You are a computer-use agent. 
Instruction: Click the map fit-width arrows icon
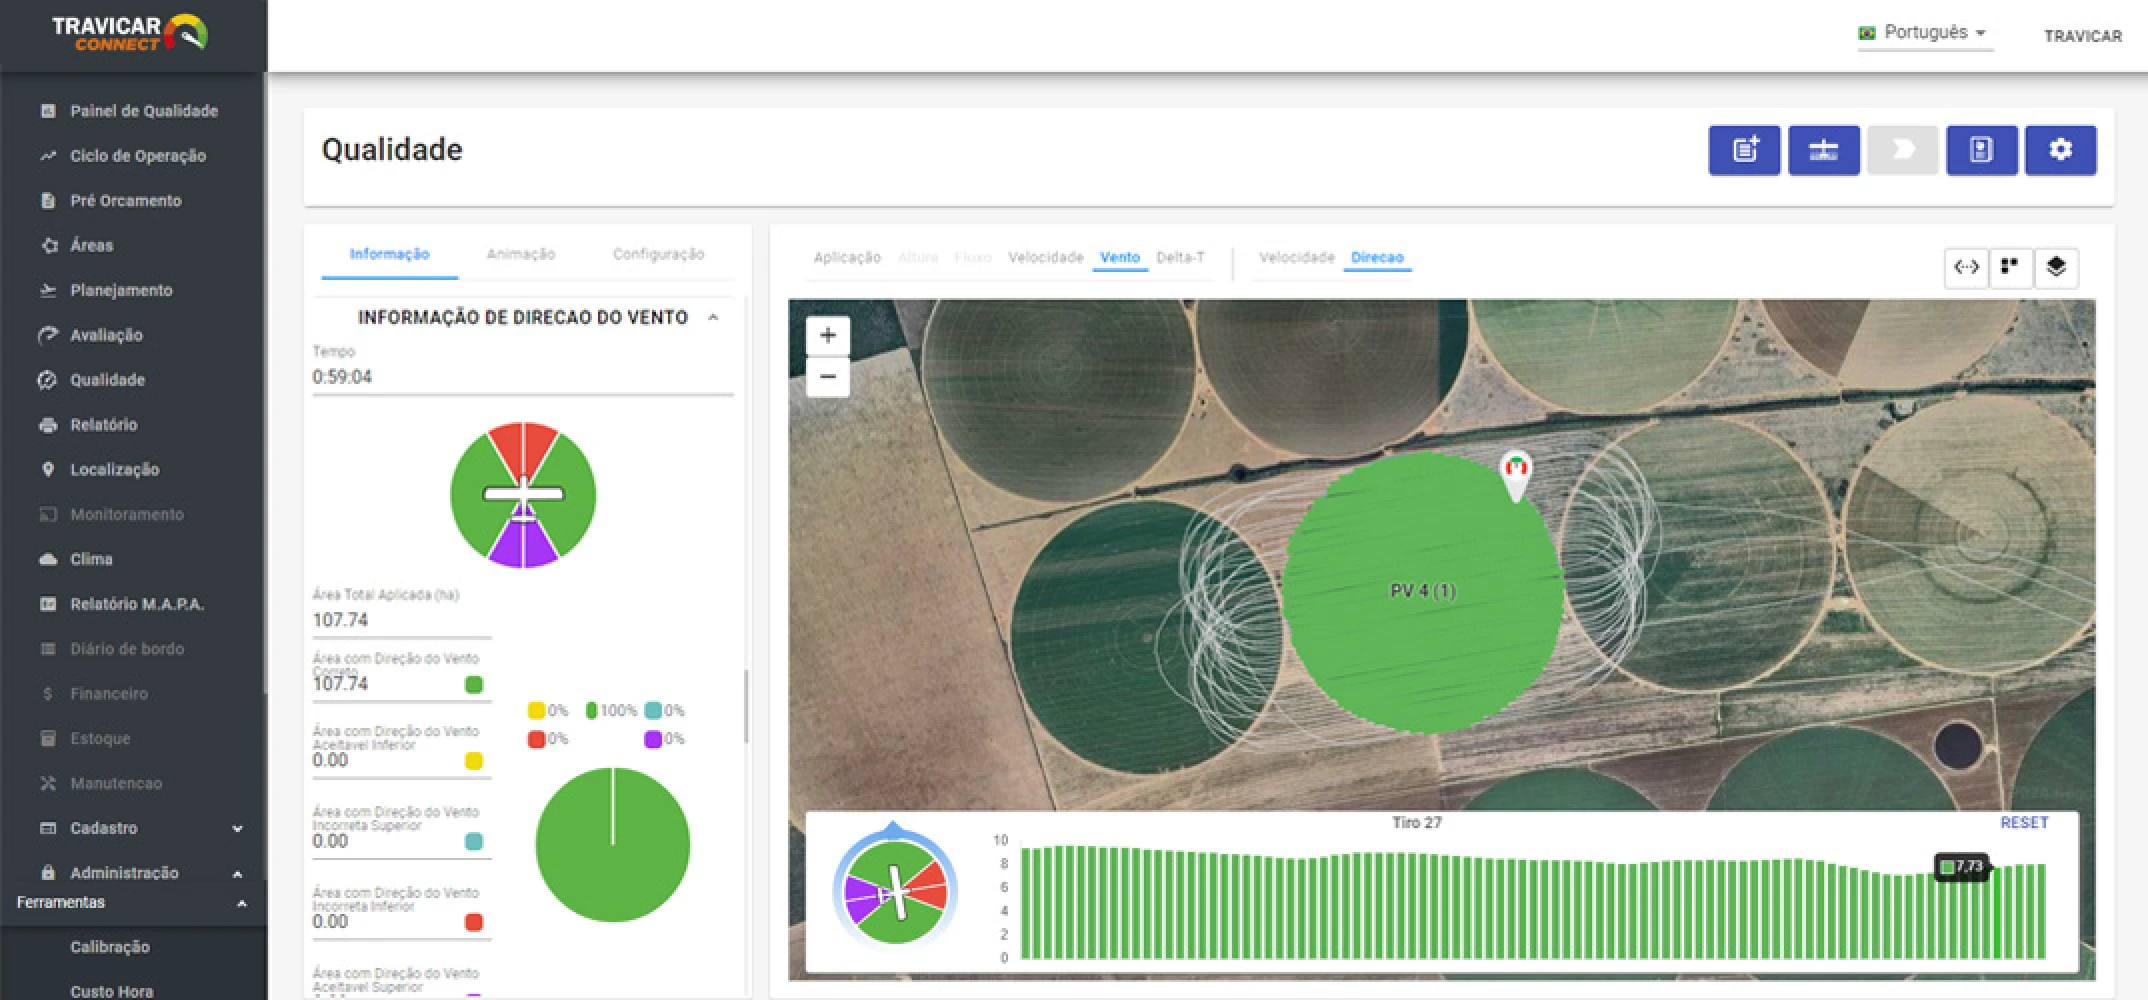point(1966,267)
